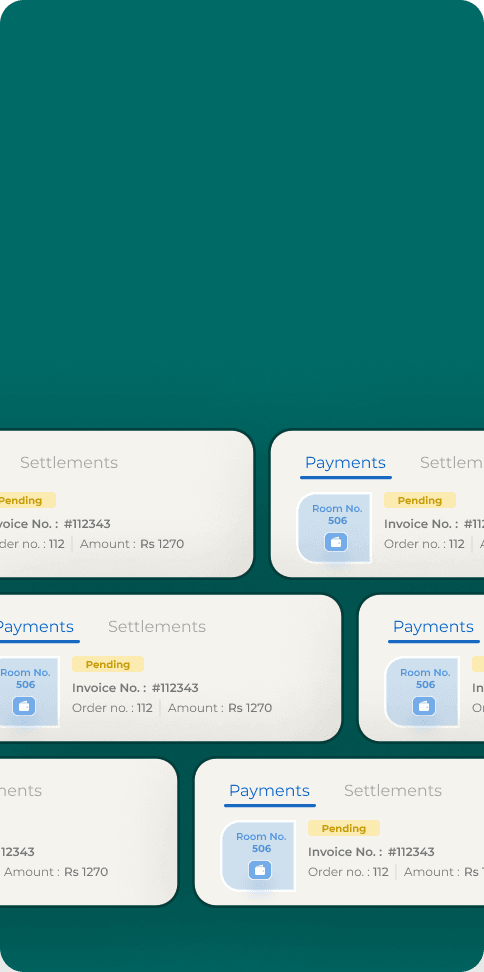
Task: Switch to Settlements tab in the bottom card
Action: pos(393,790)
